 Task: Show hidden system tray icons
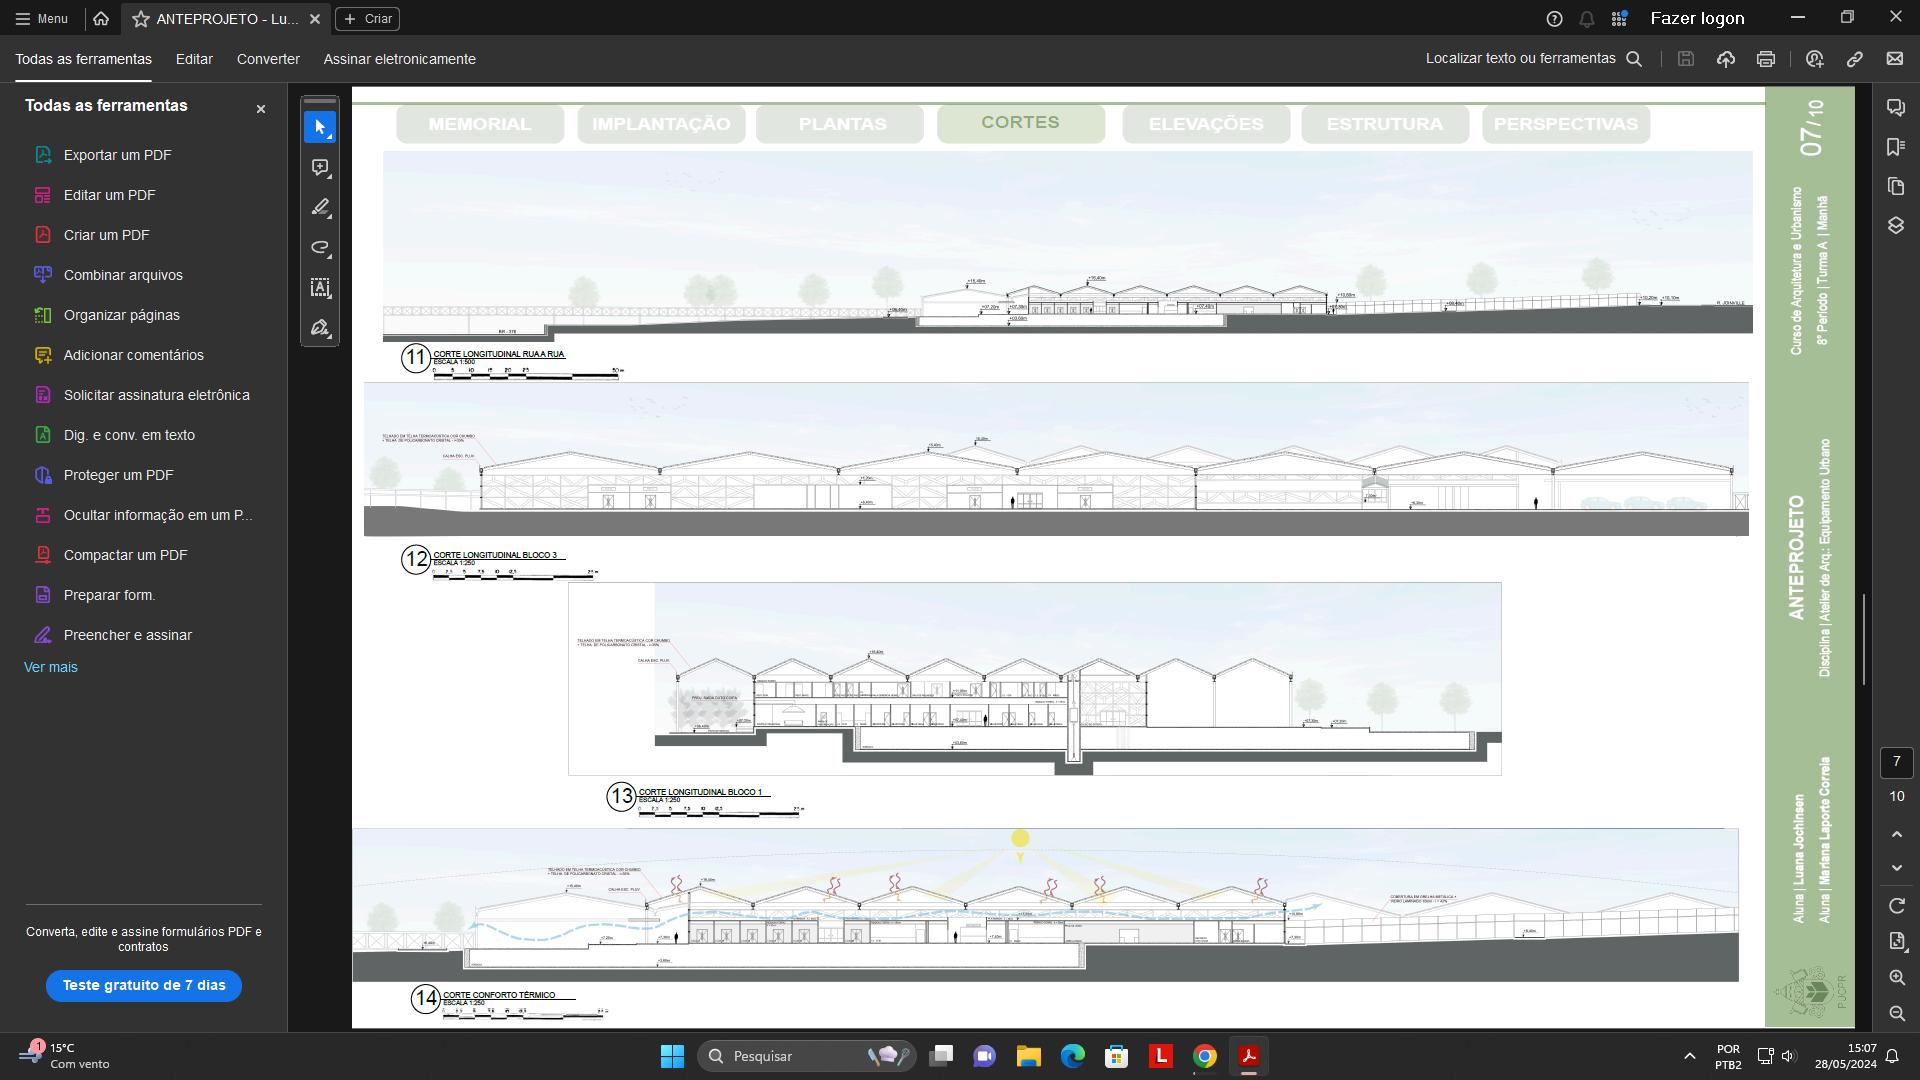coord(1690,1056)
